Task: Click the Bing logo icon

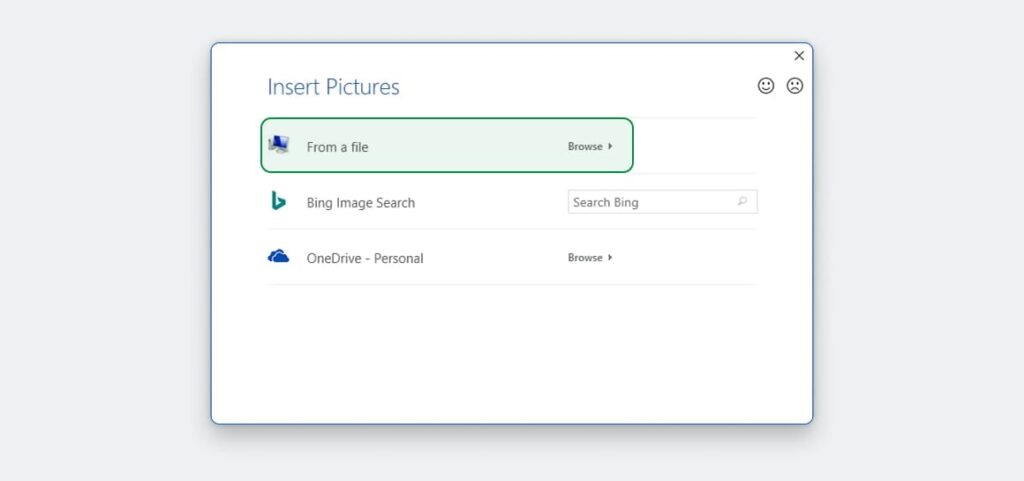Action: (279, 201)
